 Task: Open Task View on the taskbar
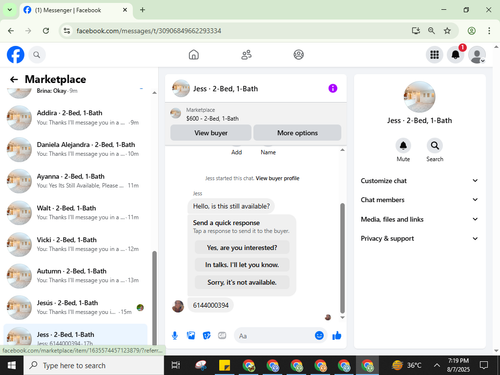(176, 365)
